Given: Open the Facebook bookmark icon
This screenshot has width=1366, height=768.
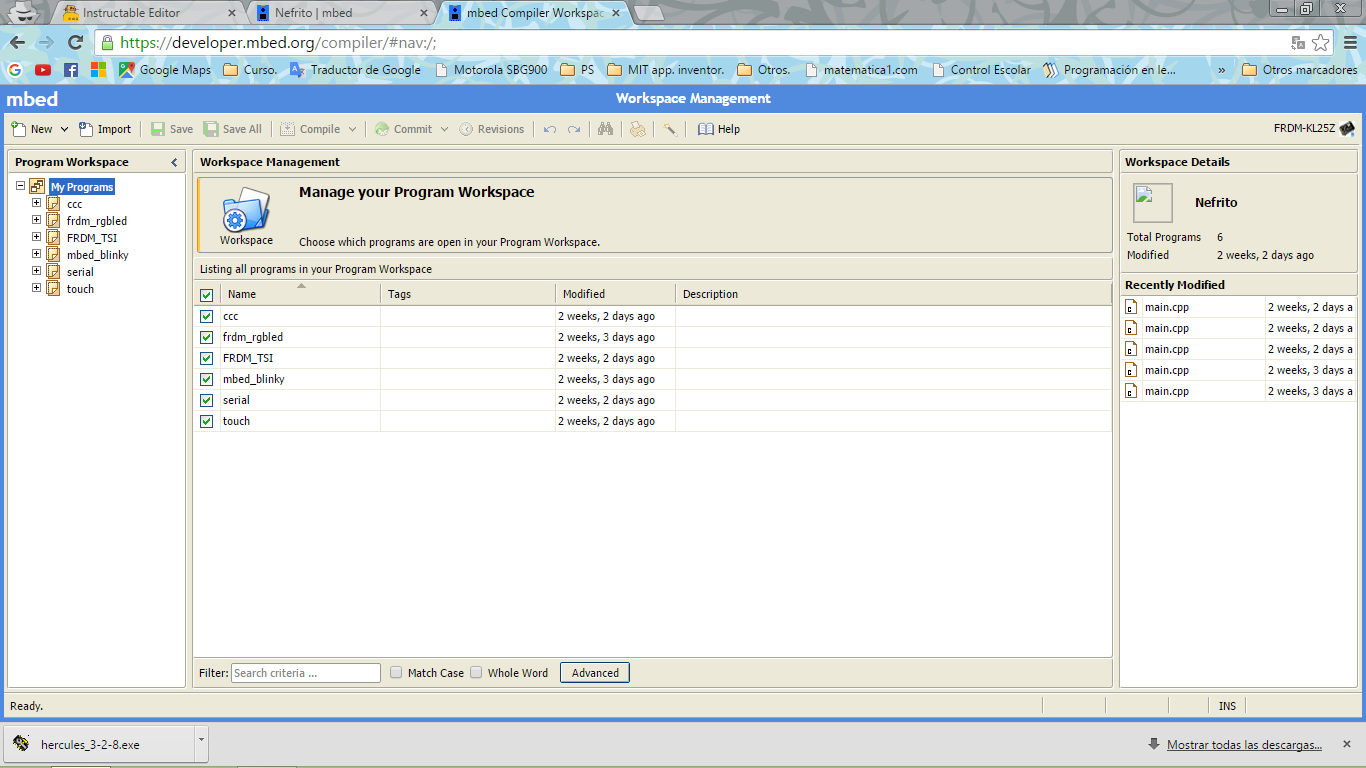Looking at the screenshot, I should point(70,70).
